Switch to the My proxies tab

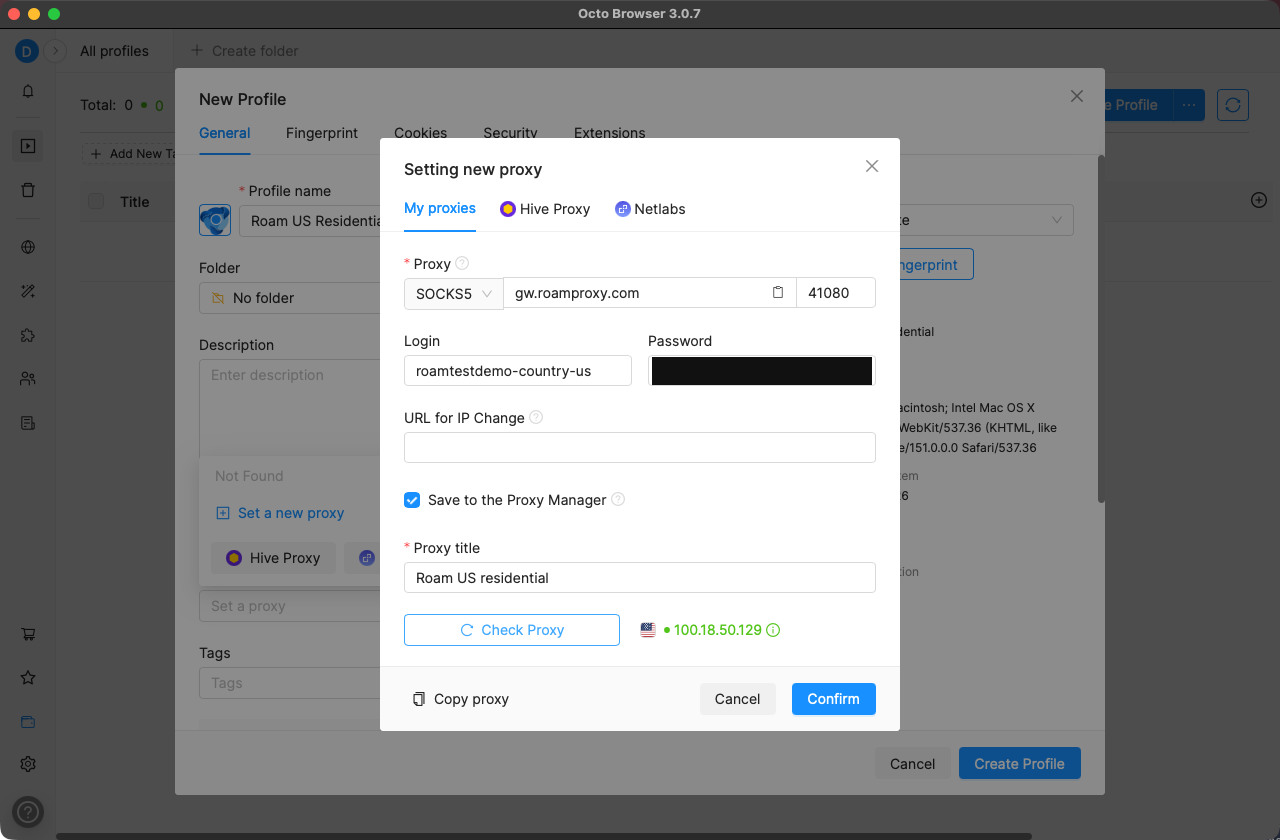[440, 208]
